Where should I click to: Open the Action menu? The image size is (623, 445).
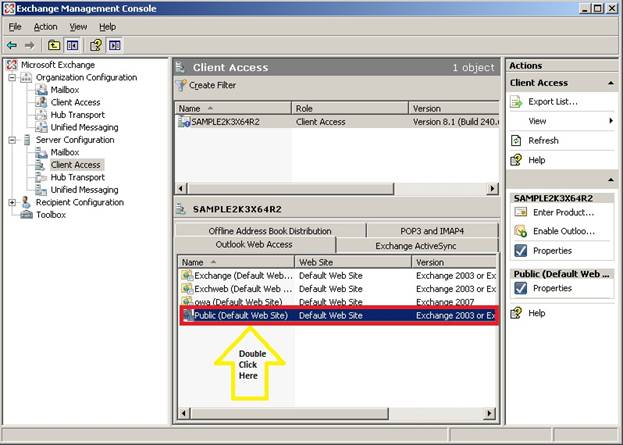click(x=46, y=27)
